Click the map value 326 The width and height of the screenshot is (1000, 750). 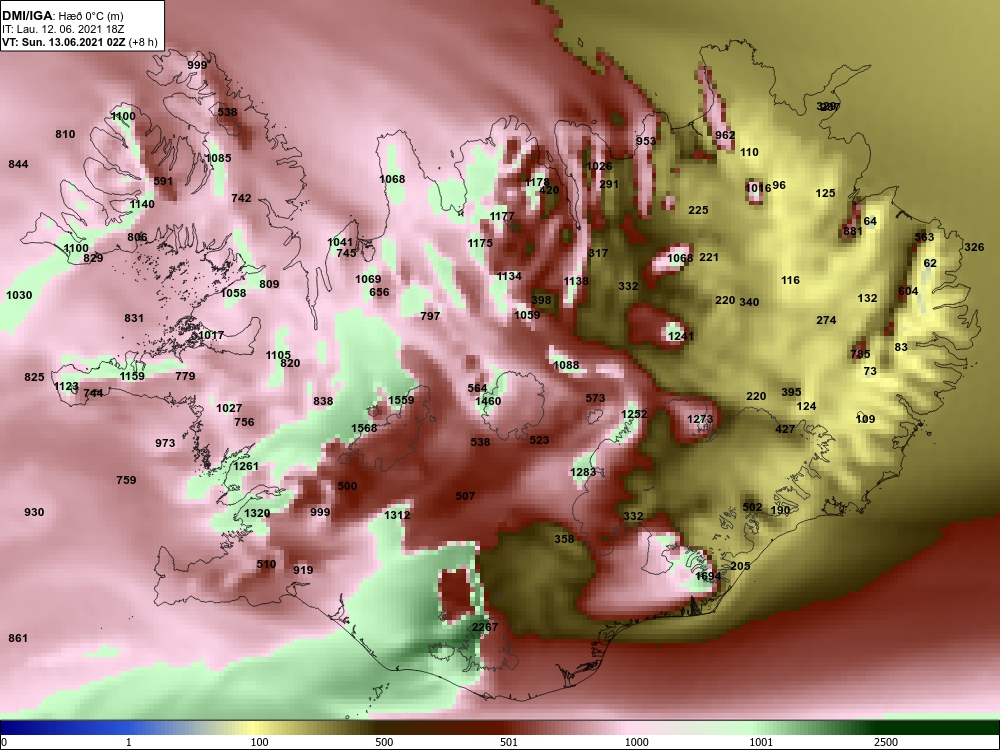coord(974,247)
